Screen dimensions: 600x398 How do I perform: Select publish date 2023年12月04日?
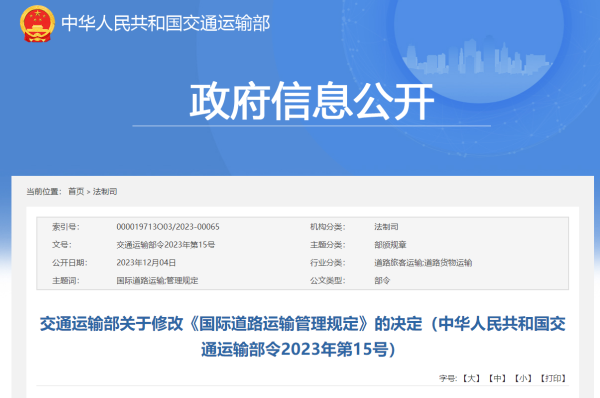(x=146, y=263)
